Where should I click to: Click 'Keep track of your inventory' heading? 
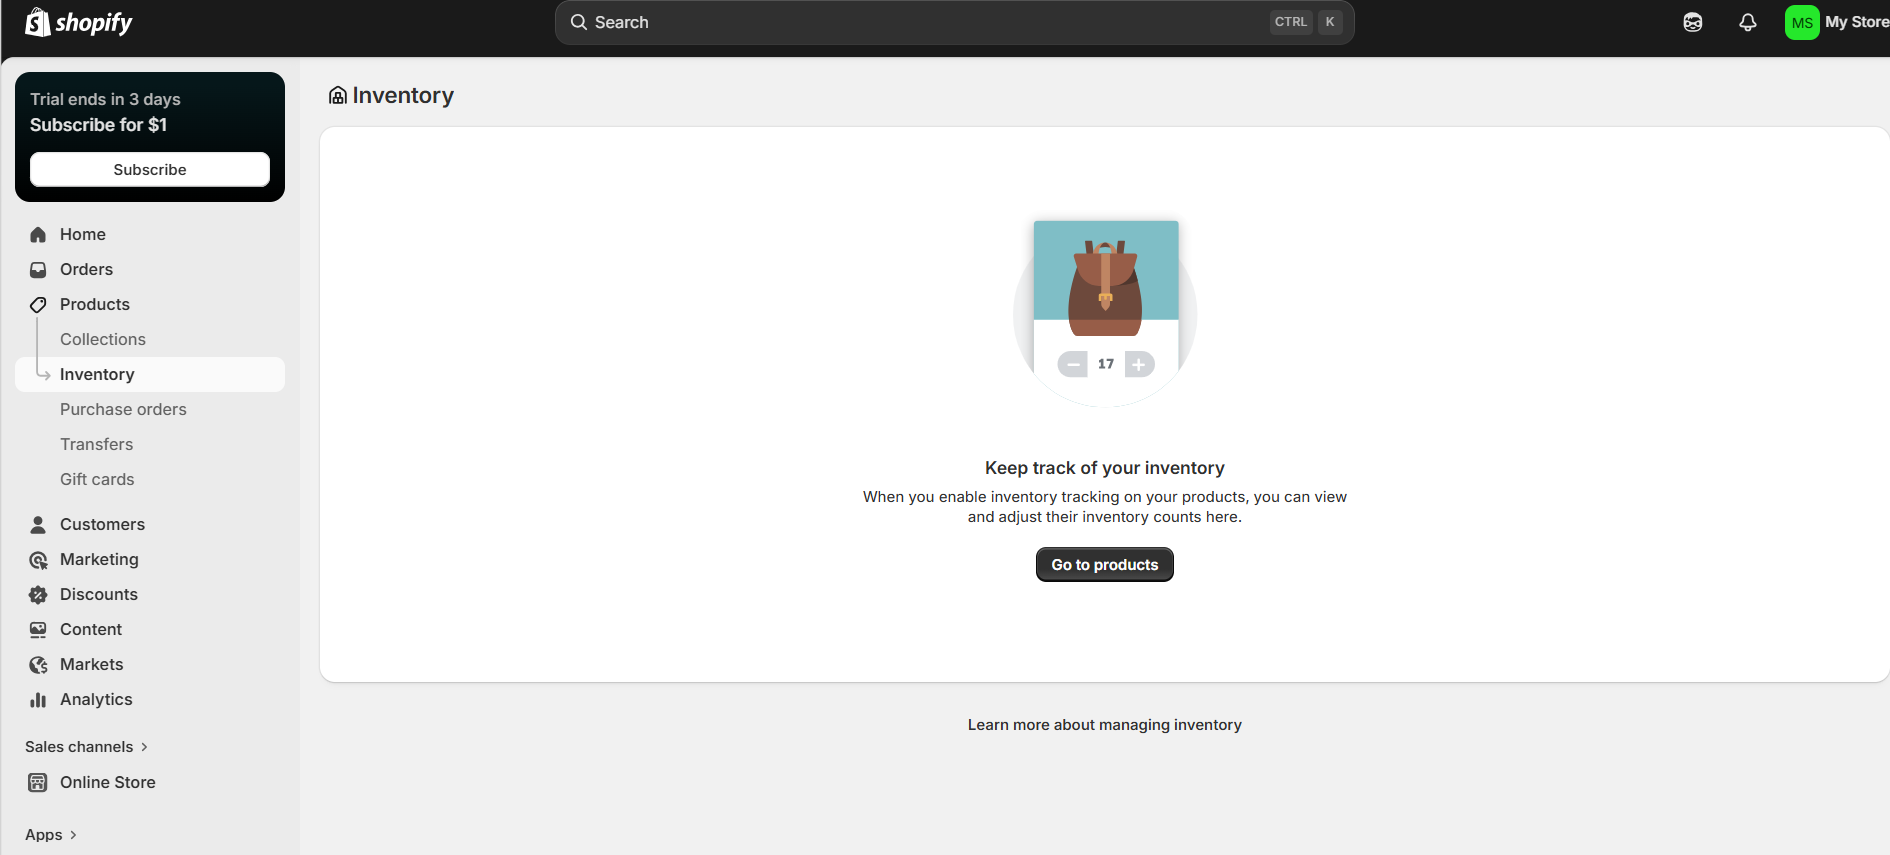1105,468
